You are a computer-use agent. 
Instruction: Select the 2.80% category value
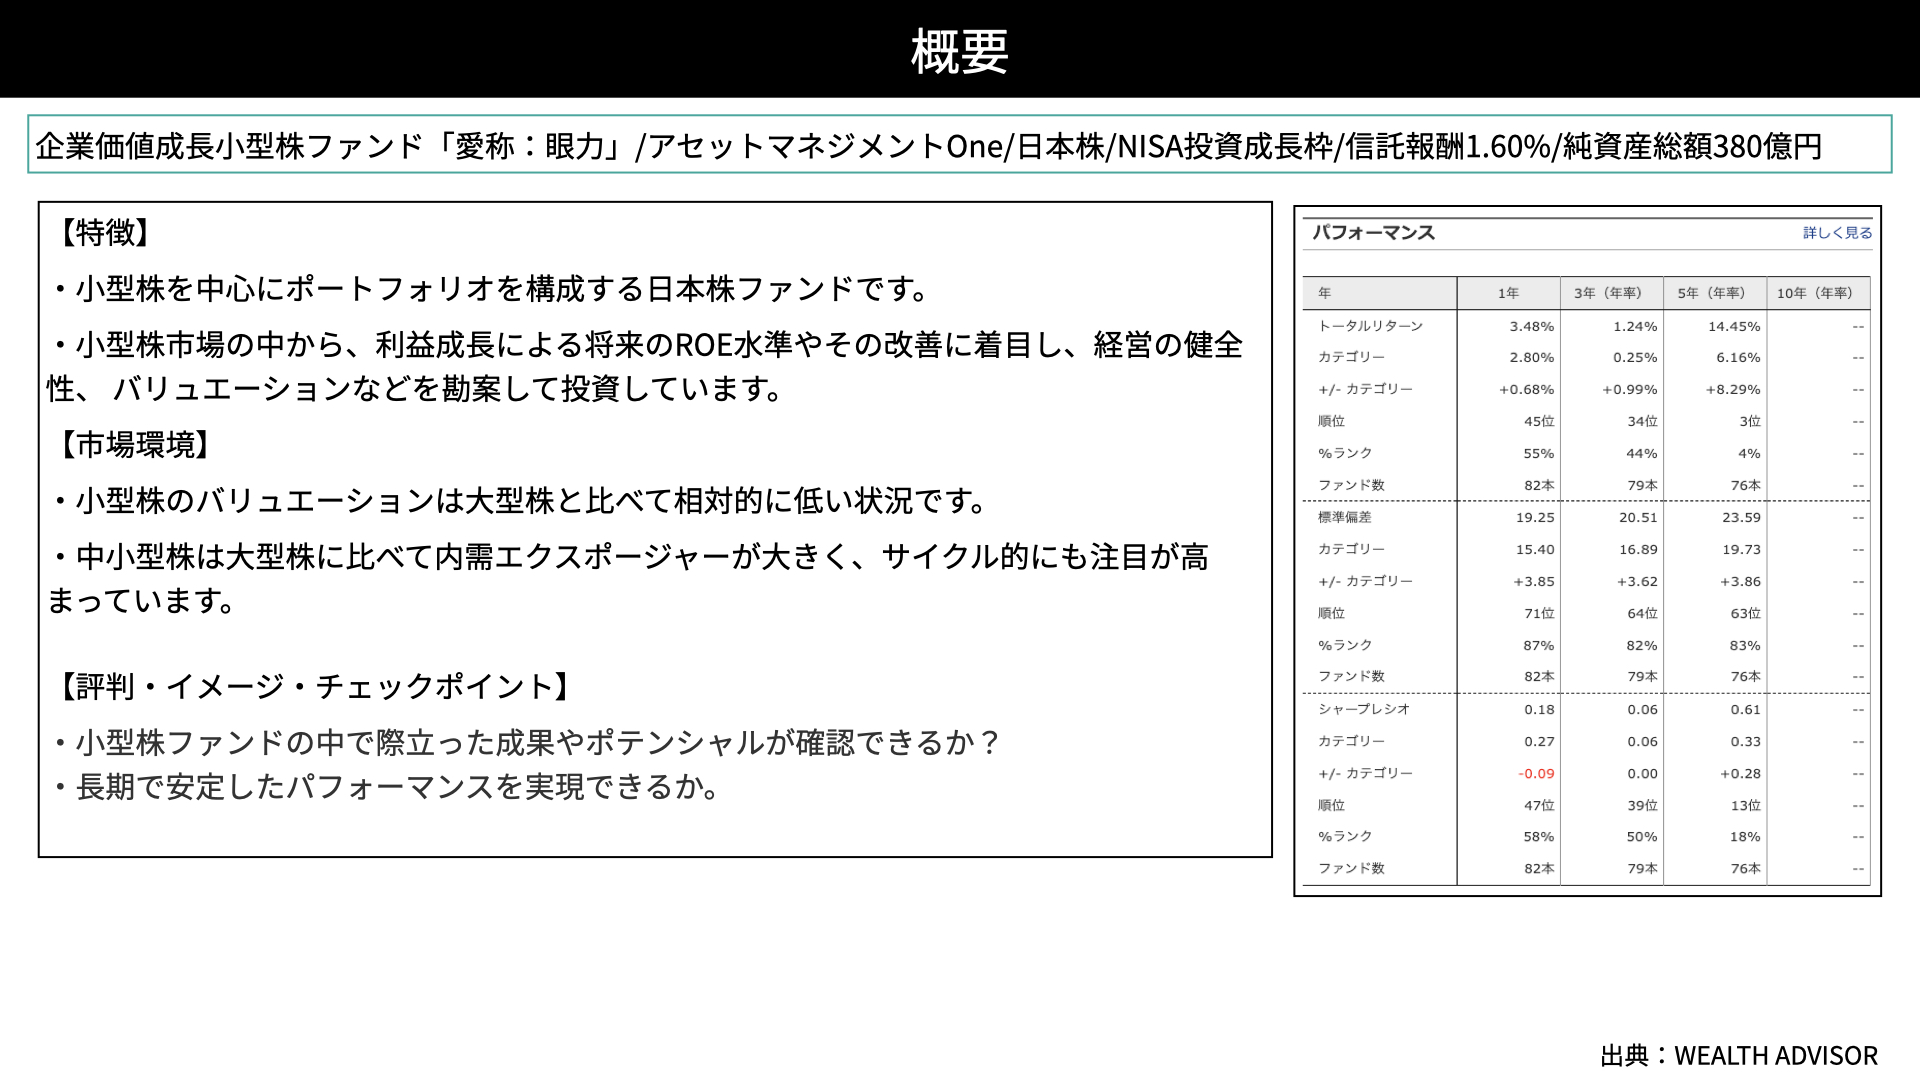point(1532,357)
